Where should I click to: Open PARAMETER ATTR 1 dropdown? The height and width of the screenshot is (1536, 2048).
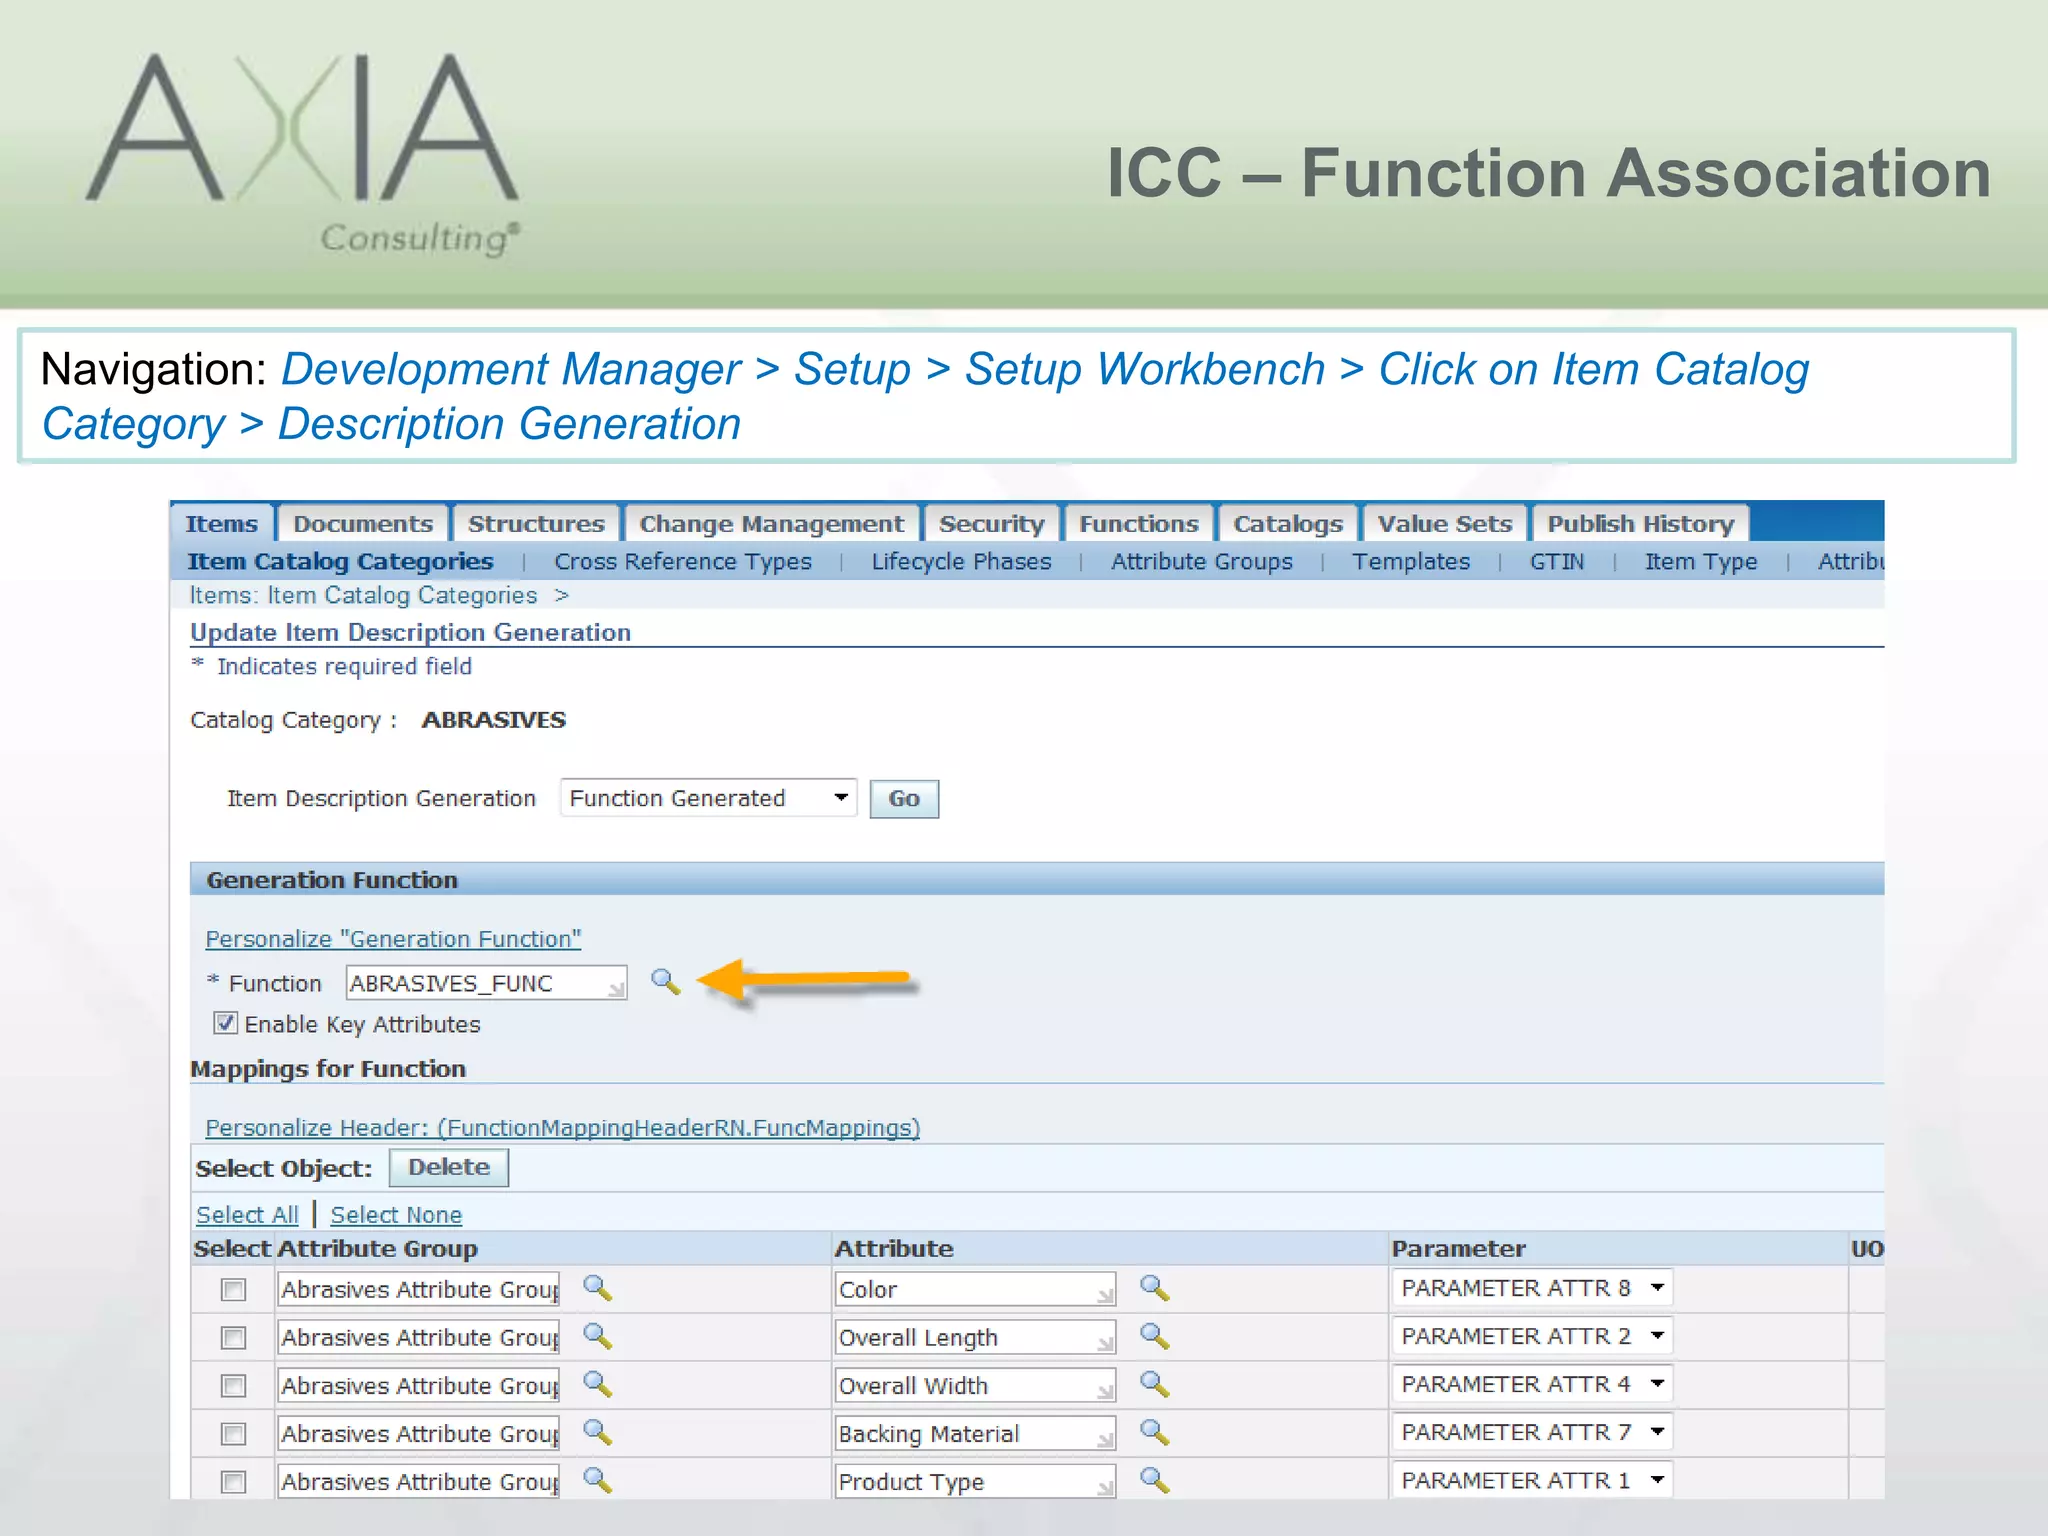(1531, 1480)
